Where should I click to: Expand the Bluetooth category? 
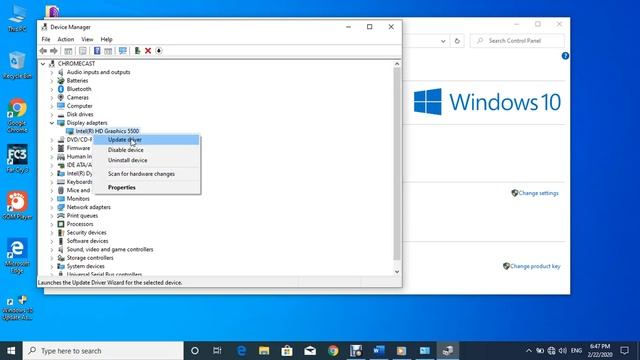click(x=52, y=89)
